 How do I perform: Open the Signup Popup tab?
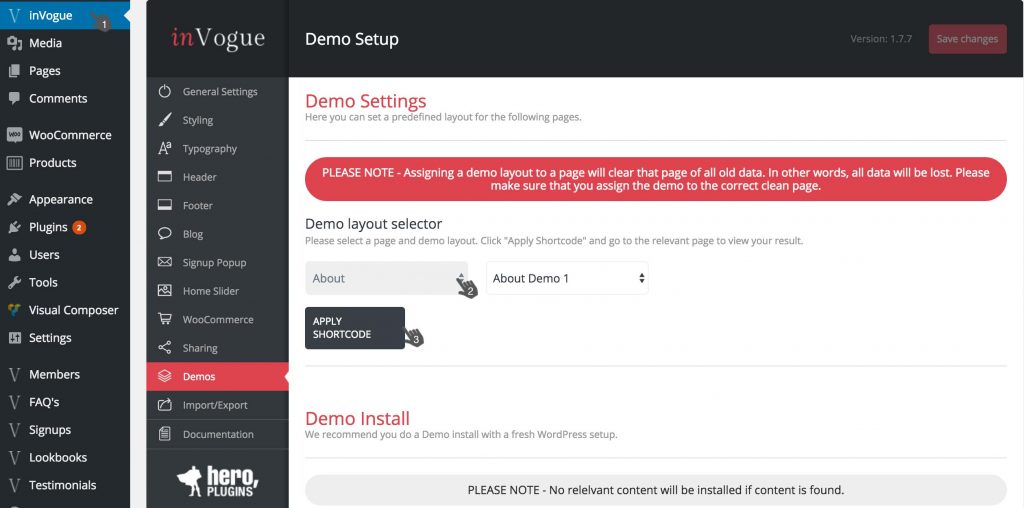pos(217,262)
